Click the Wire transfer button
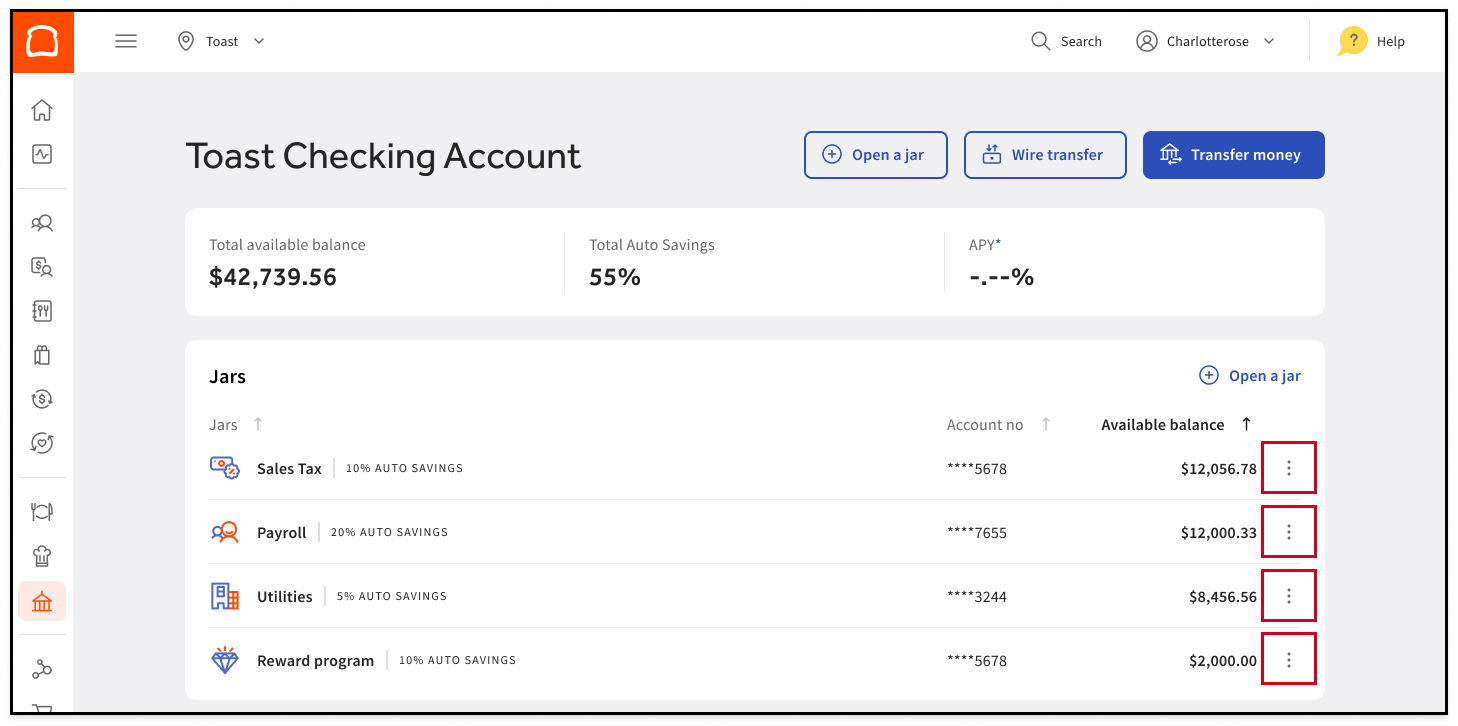This screenshot has width=1458, height=726. tap(1045, 155)
